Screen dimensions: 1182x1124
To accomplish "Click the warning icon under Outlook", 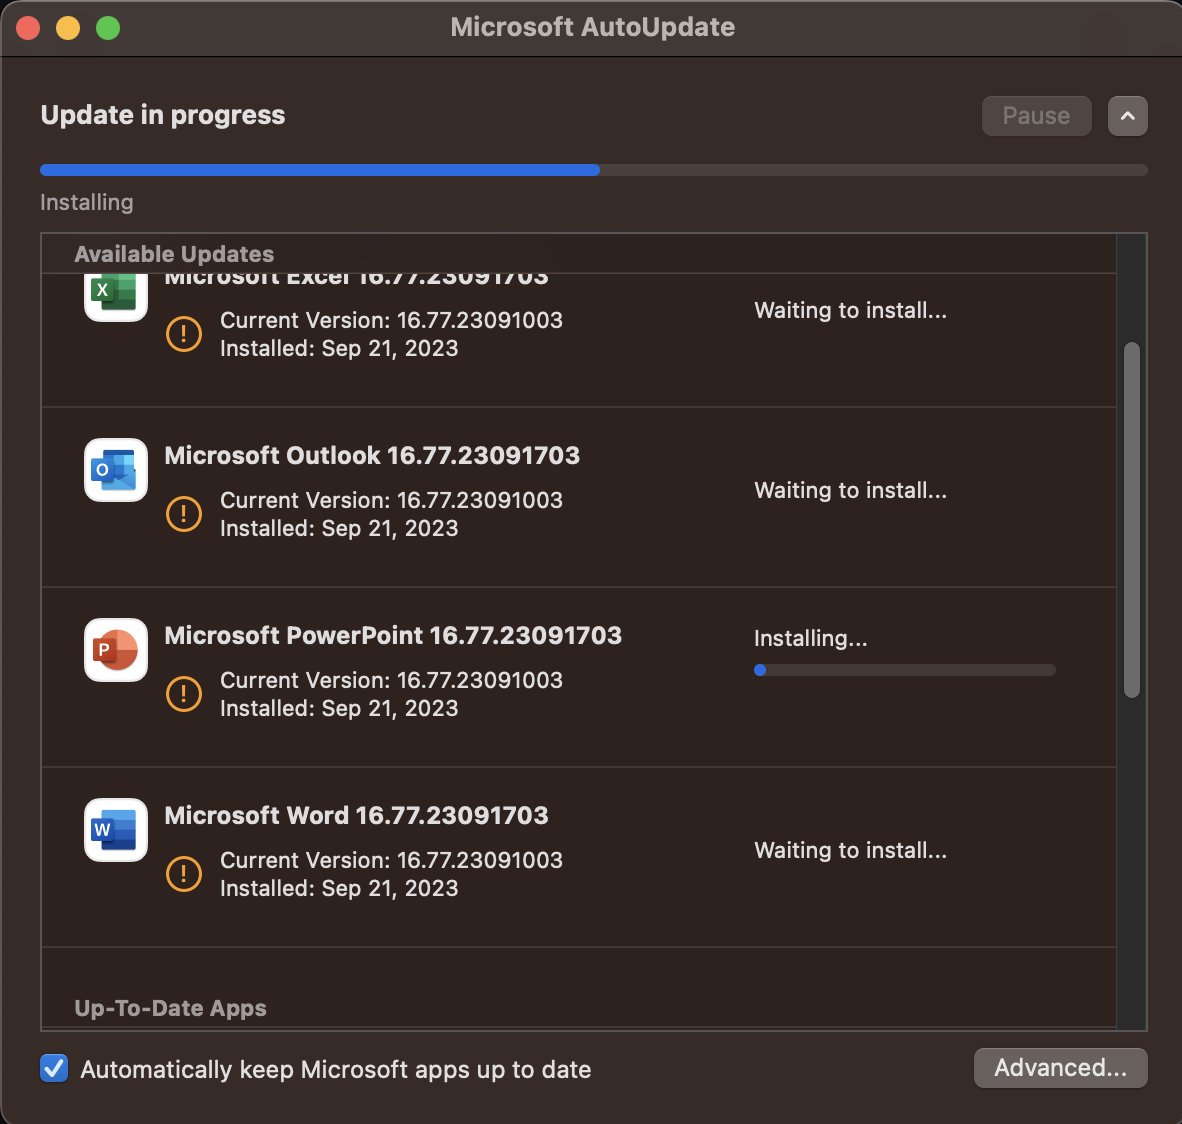I will coord(184,514).
